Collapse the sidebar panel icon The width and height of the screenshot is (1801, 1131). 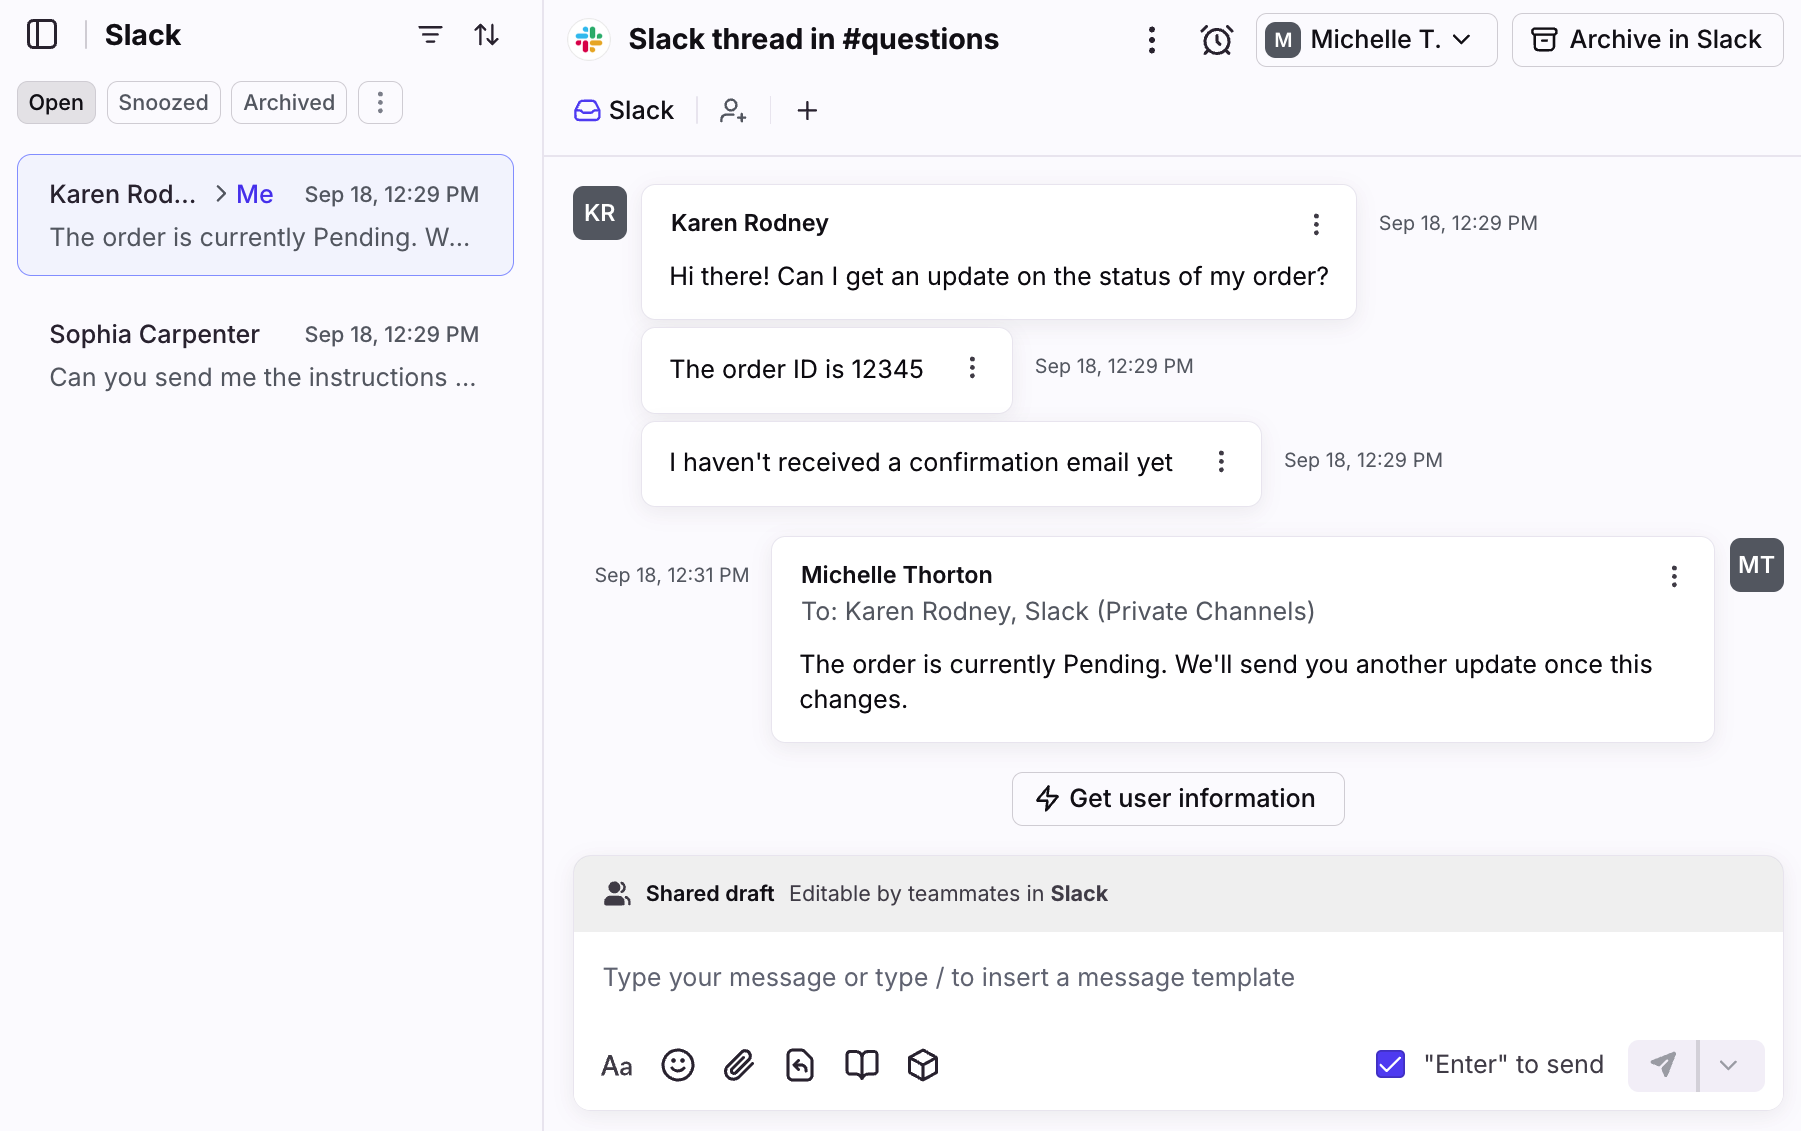[42, 35]
